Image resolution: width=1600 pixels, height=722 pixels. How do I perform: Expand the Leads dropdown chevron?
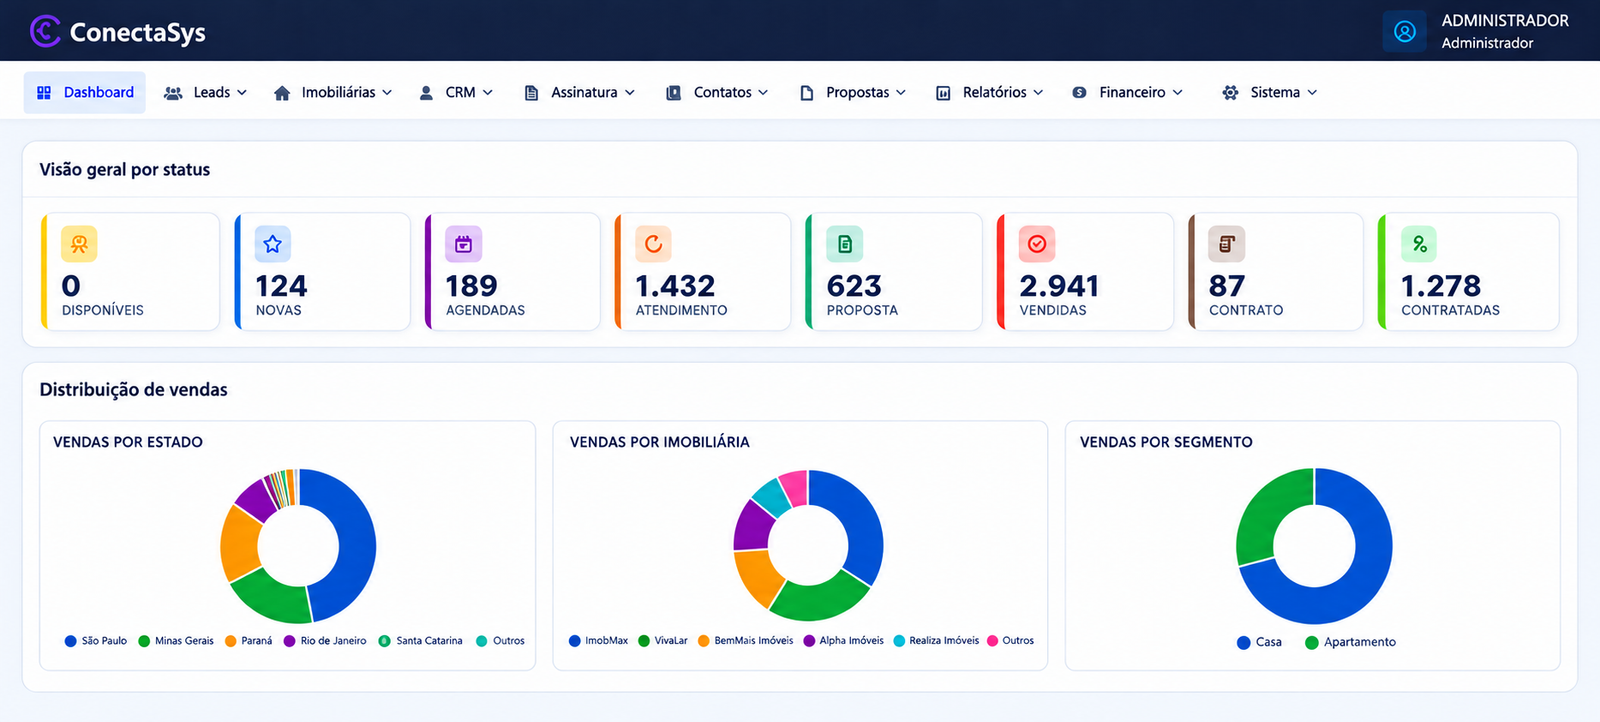(x=242, y=93)
